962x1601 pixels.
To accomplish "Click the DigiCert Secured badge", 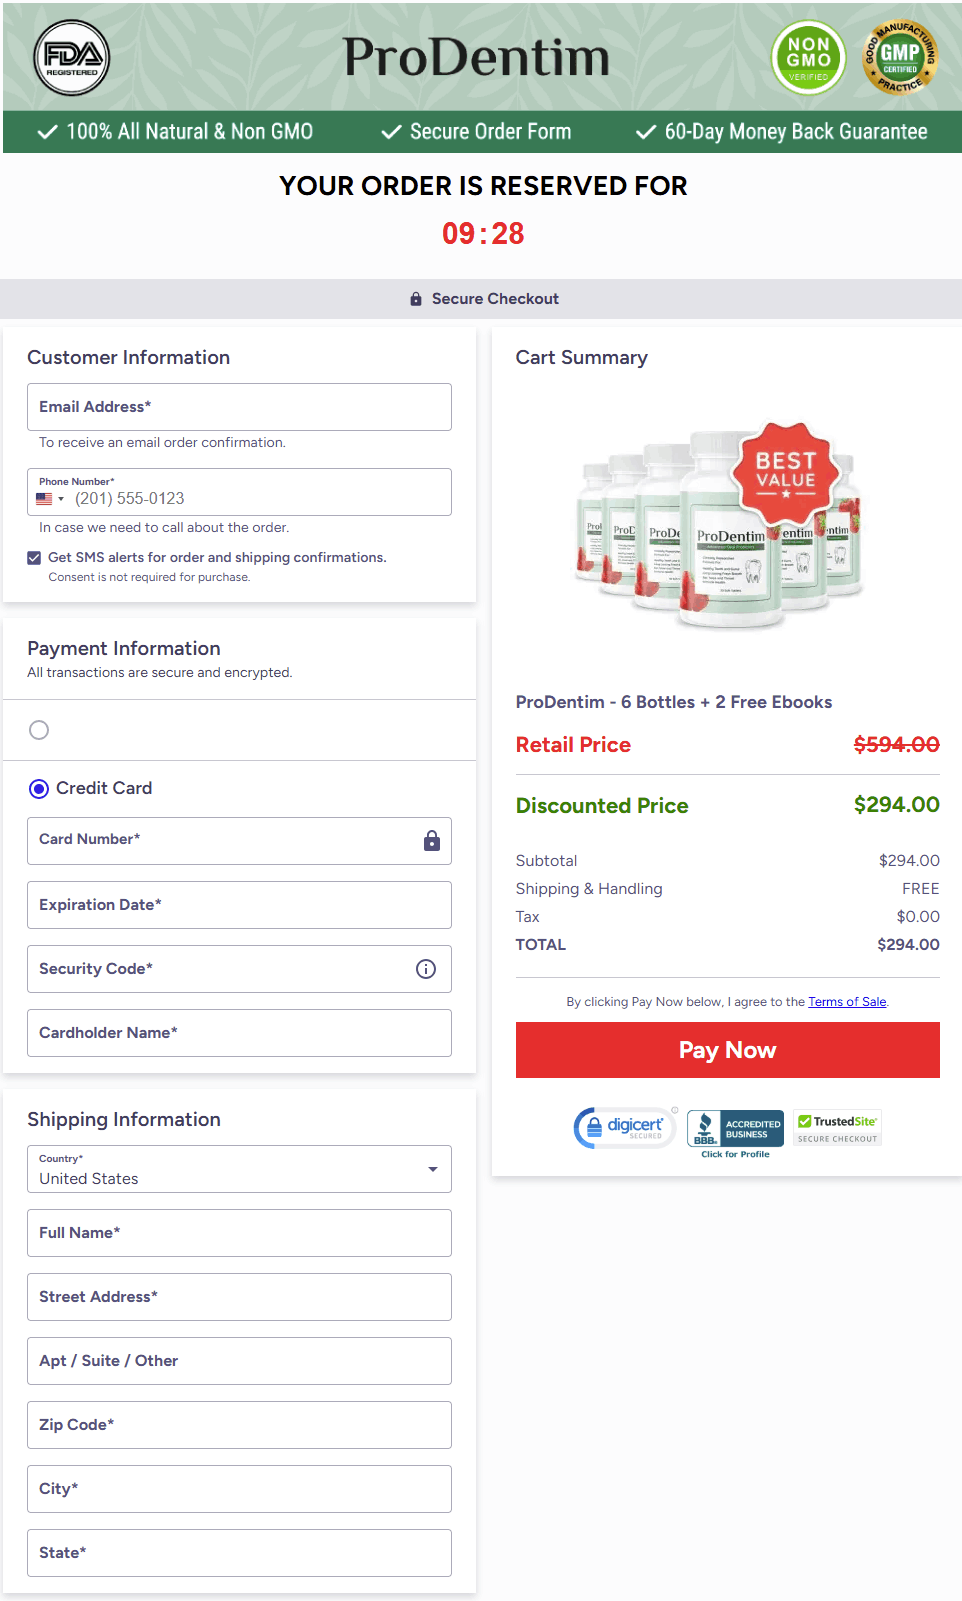I will pos(626,1127).
